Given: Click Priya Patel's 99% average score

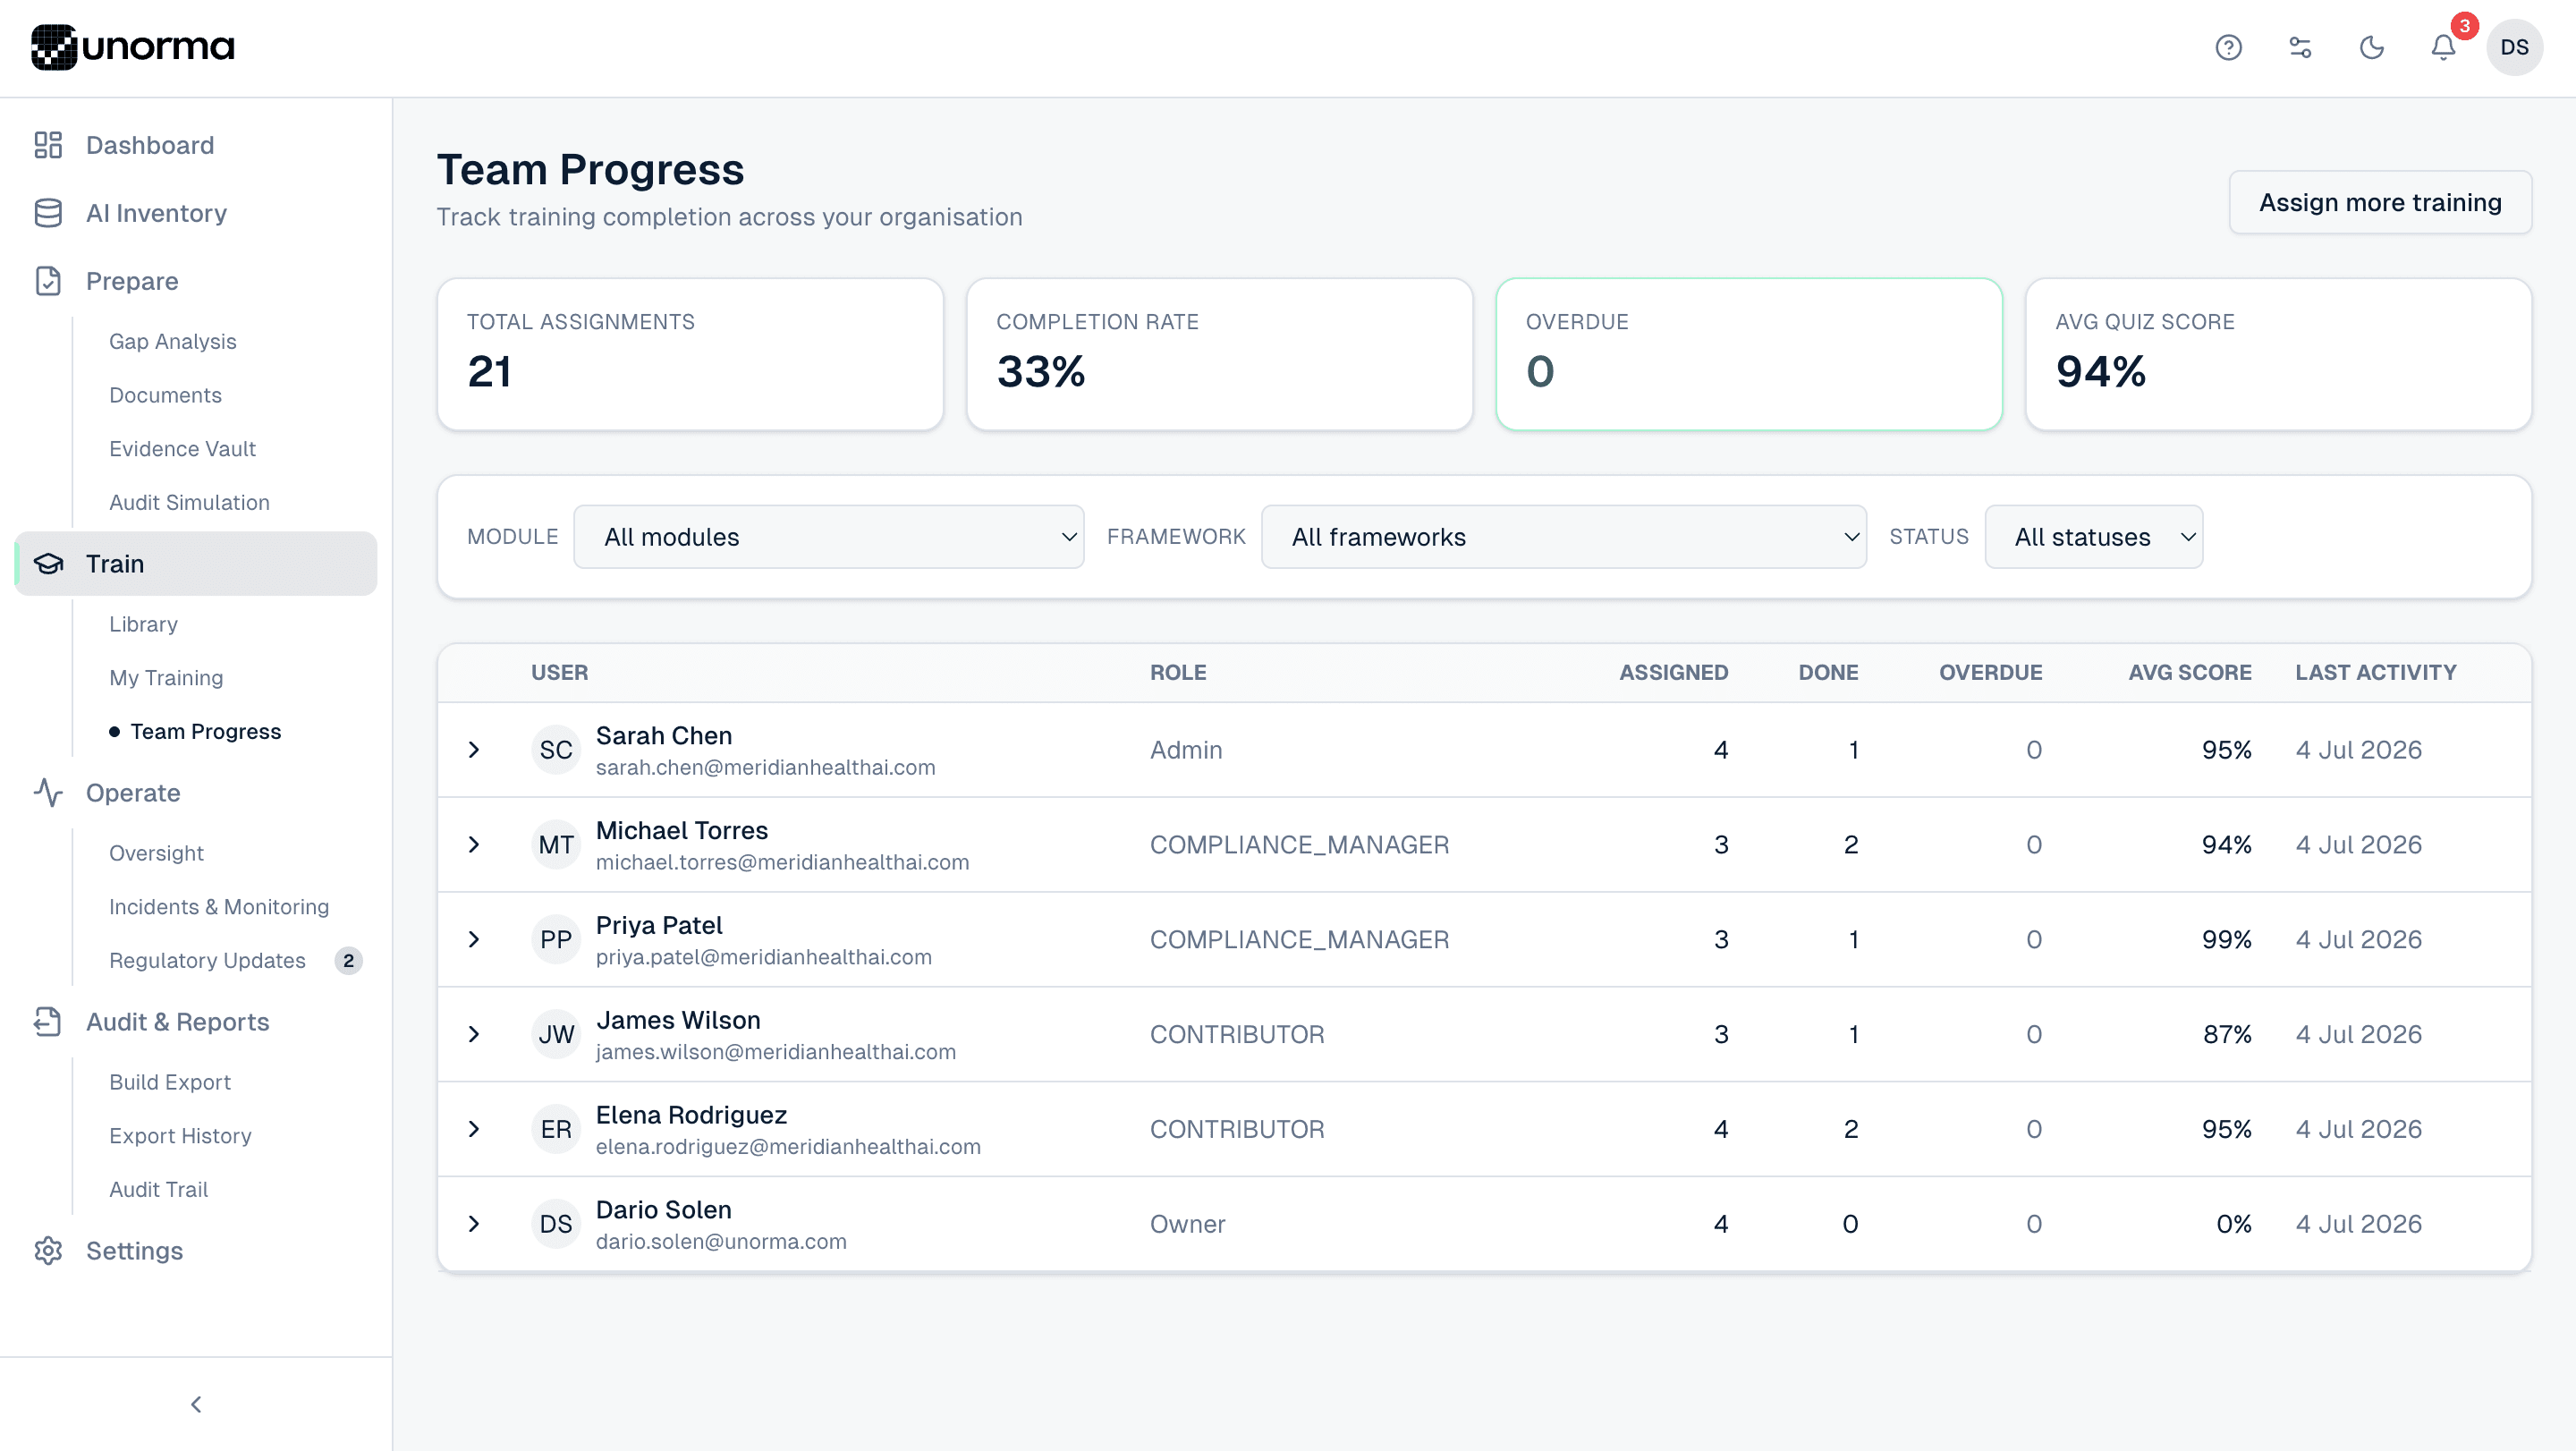Looking at the screenshot, I should coord(2226,940).
